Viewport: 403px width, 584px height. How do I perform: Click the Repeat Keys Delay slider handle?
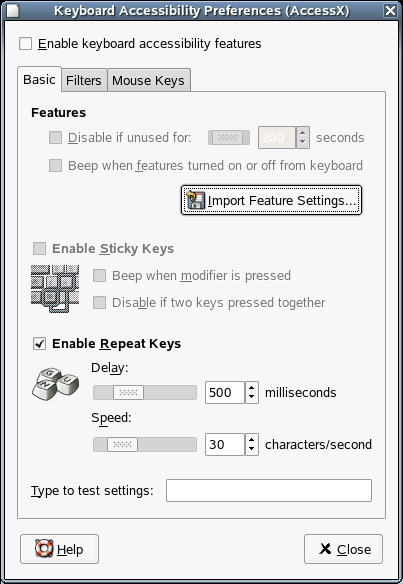(x=128, y=393)
